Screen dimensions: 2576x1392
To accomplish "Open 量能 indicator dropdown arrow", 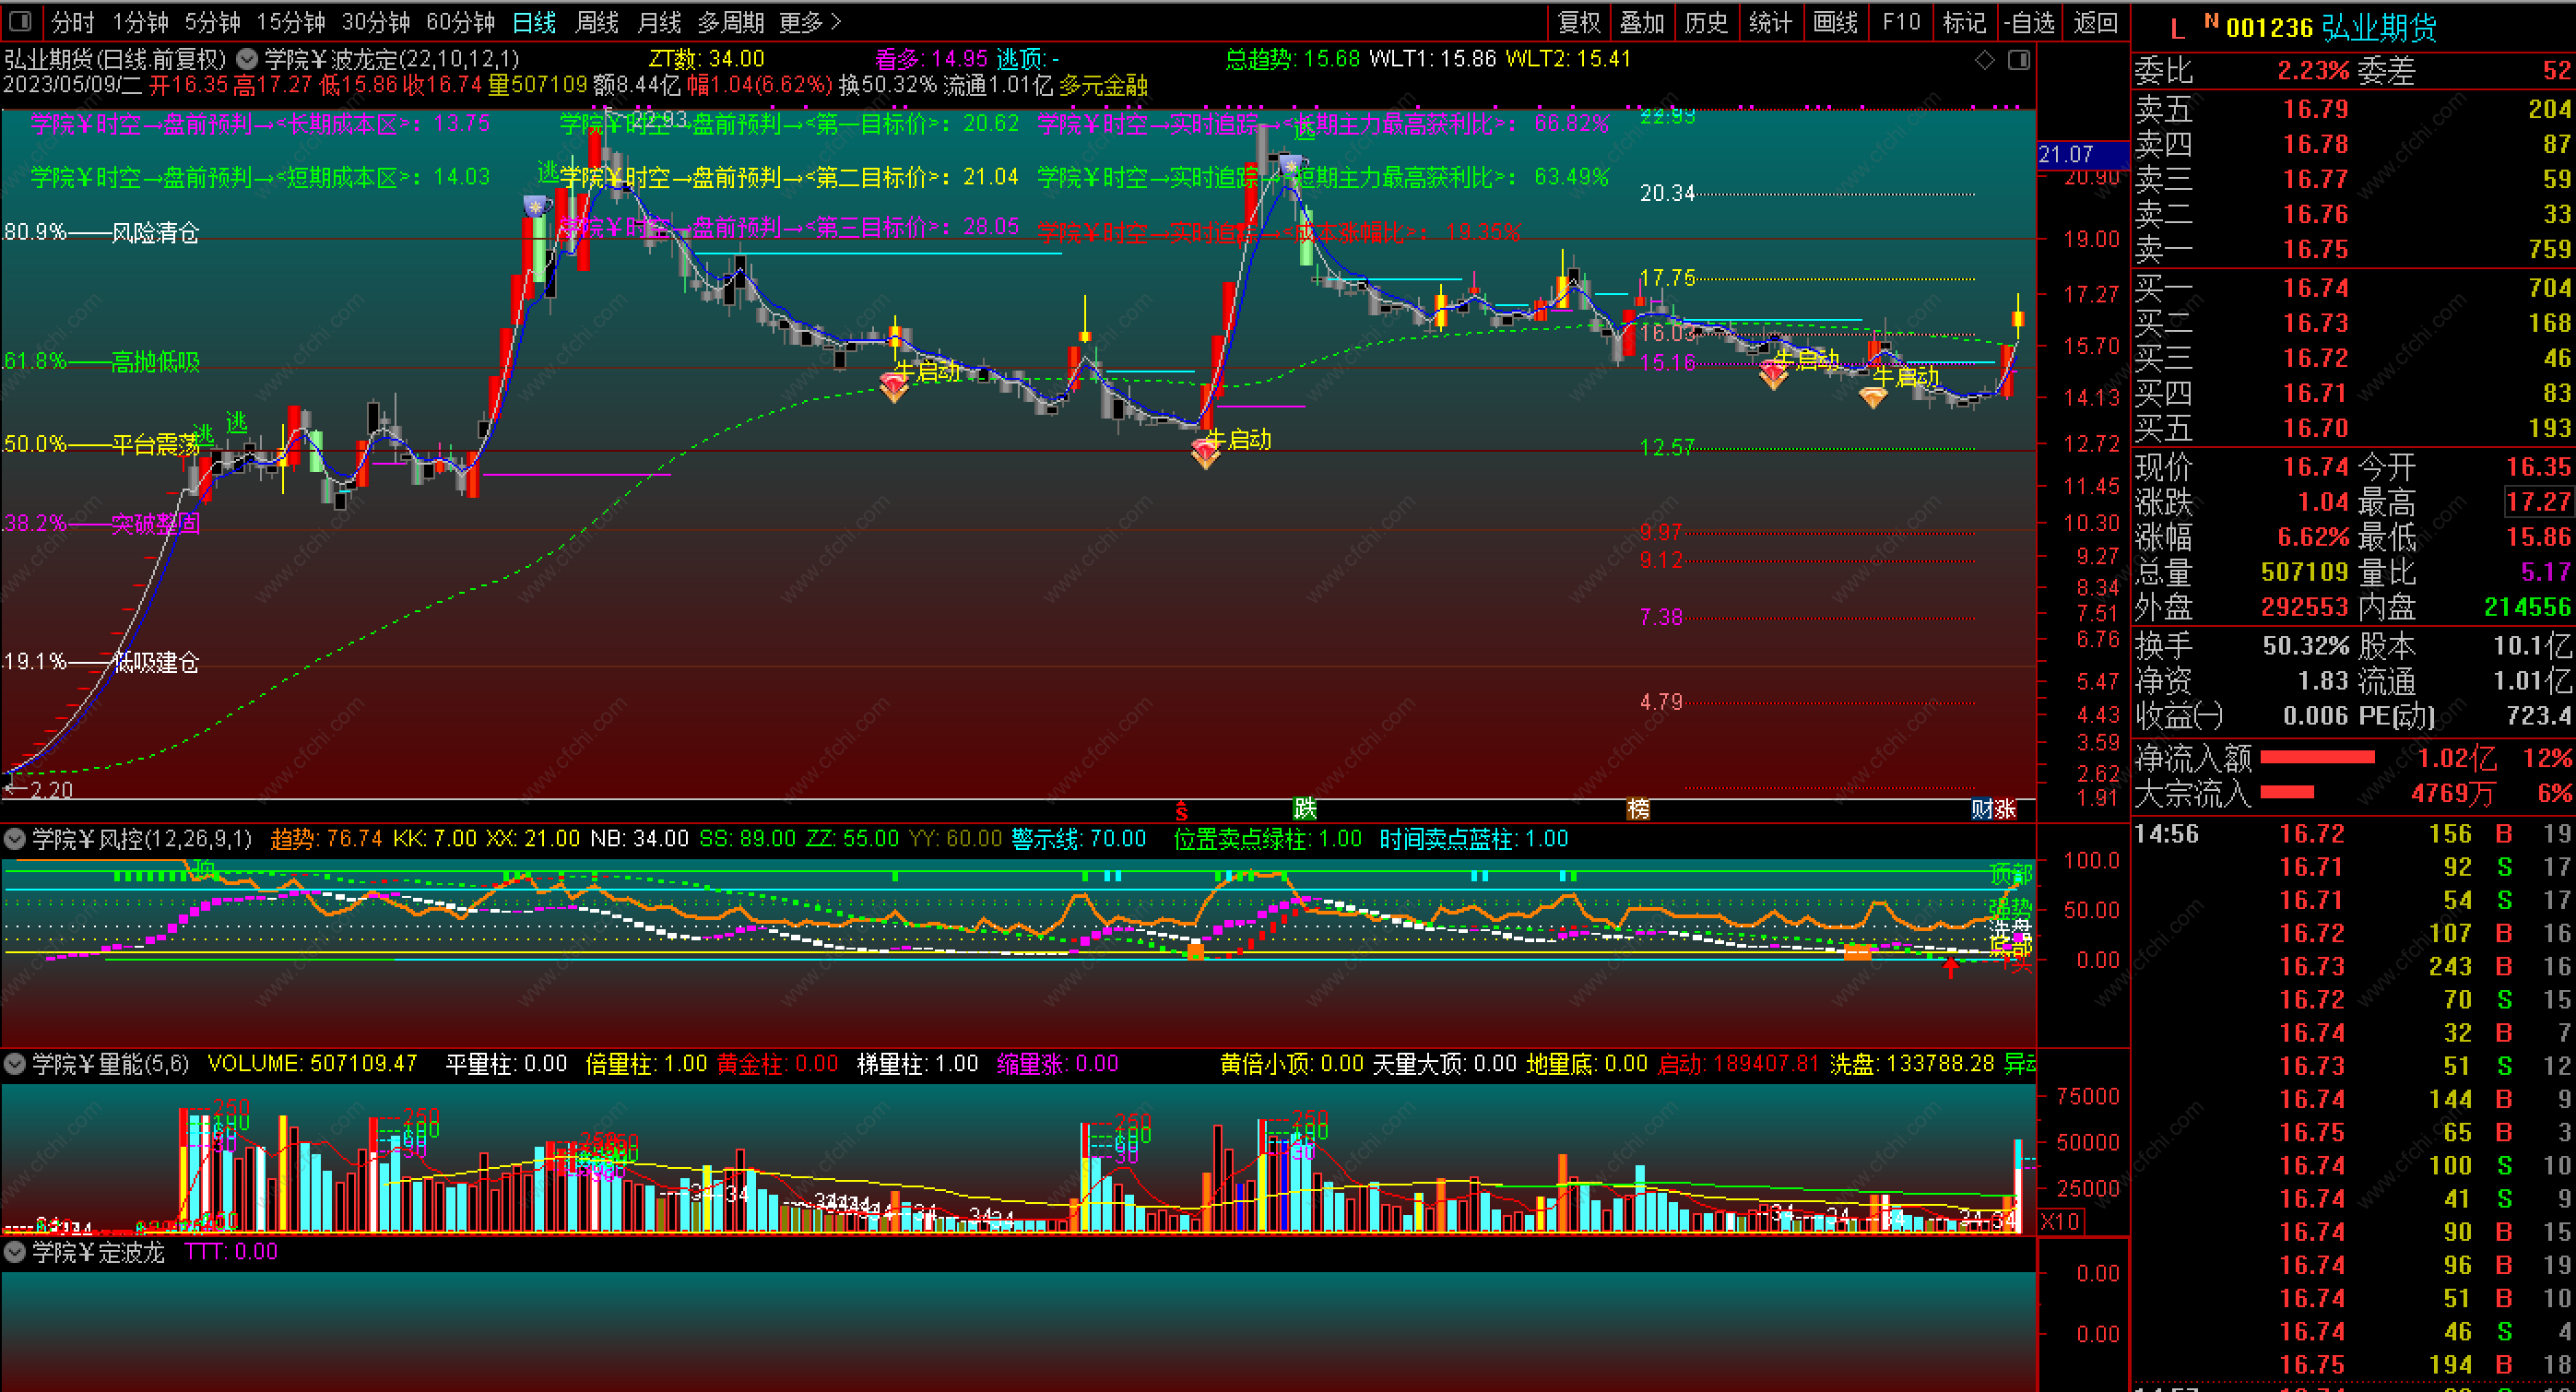I will [x=15, y=1064].
